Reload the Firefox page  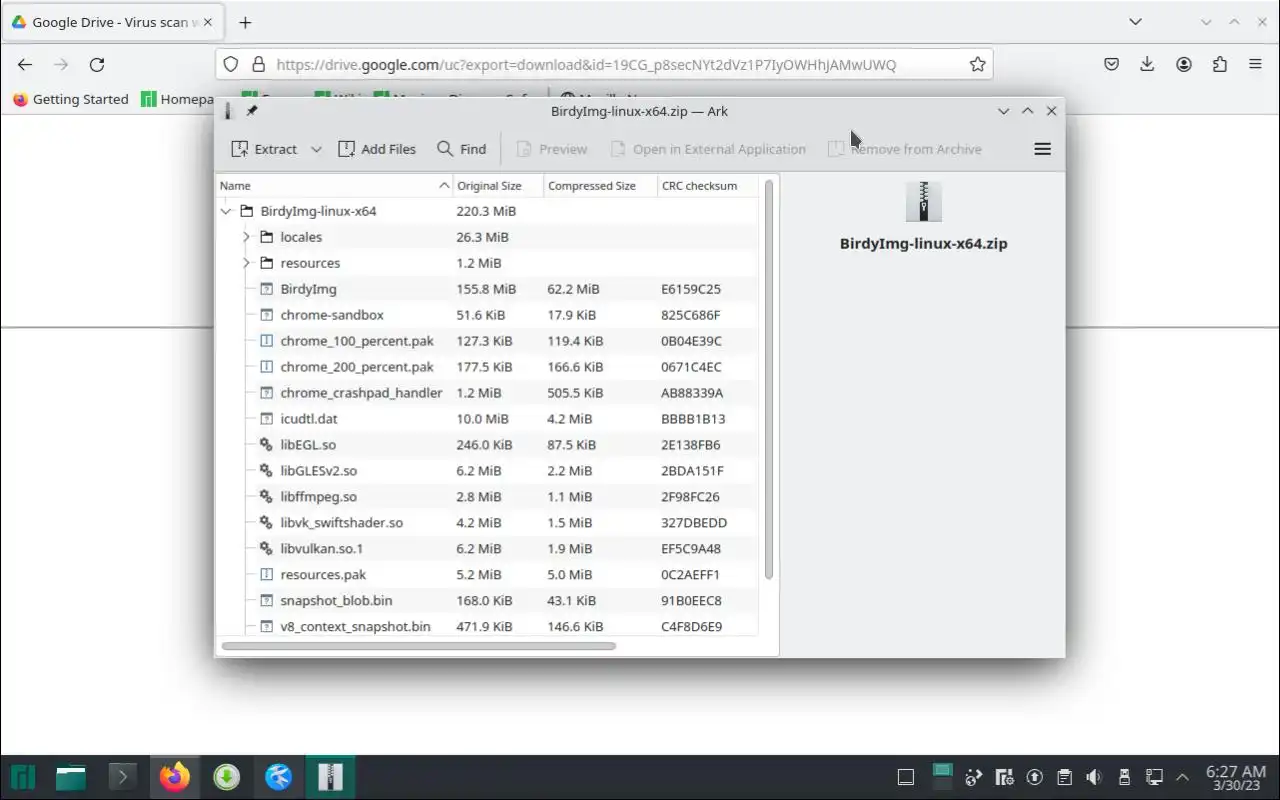97,64
